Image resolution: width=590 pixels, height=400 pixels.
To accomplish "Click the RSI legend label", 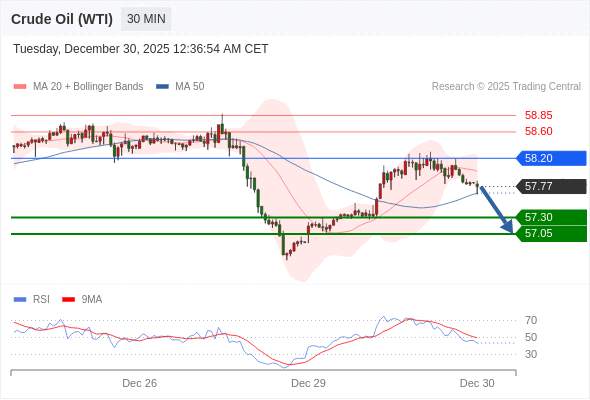I will point(41,300).
